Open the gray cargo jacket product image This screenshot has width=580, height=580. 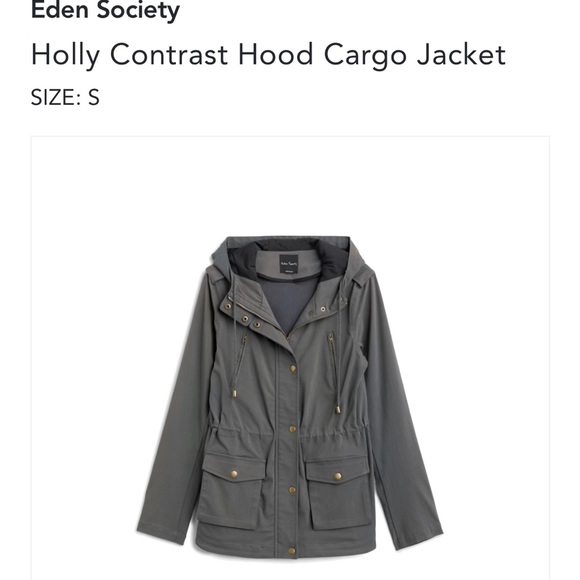click(290, 398)
